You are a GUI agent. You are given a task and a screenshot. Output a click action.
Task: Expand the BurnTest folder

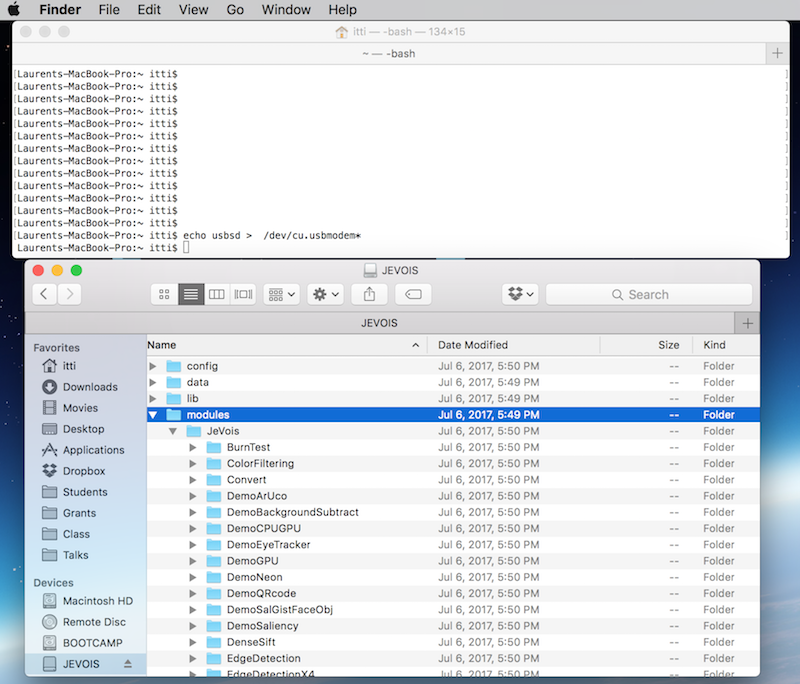(193, 447)
